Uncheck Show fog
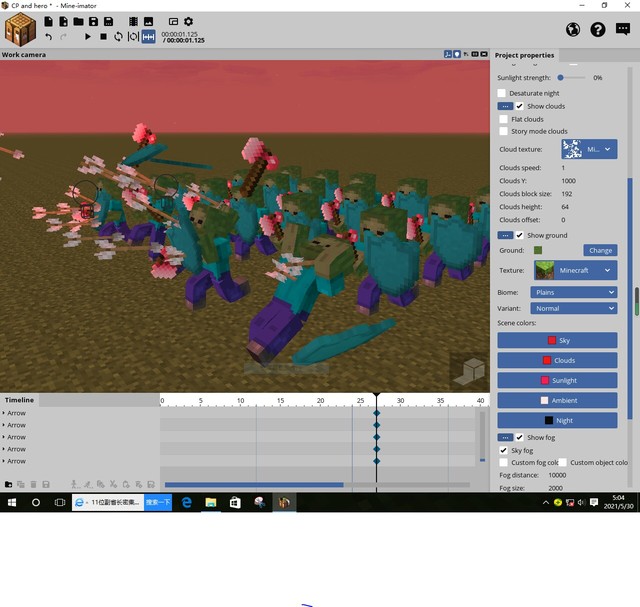The image size is (640, 607). pos(519,437)
